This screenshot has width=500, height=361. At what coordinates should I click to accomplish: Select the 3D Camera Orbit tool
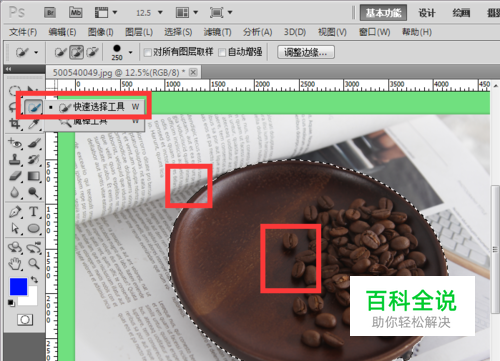pos(34,248)
